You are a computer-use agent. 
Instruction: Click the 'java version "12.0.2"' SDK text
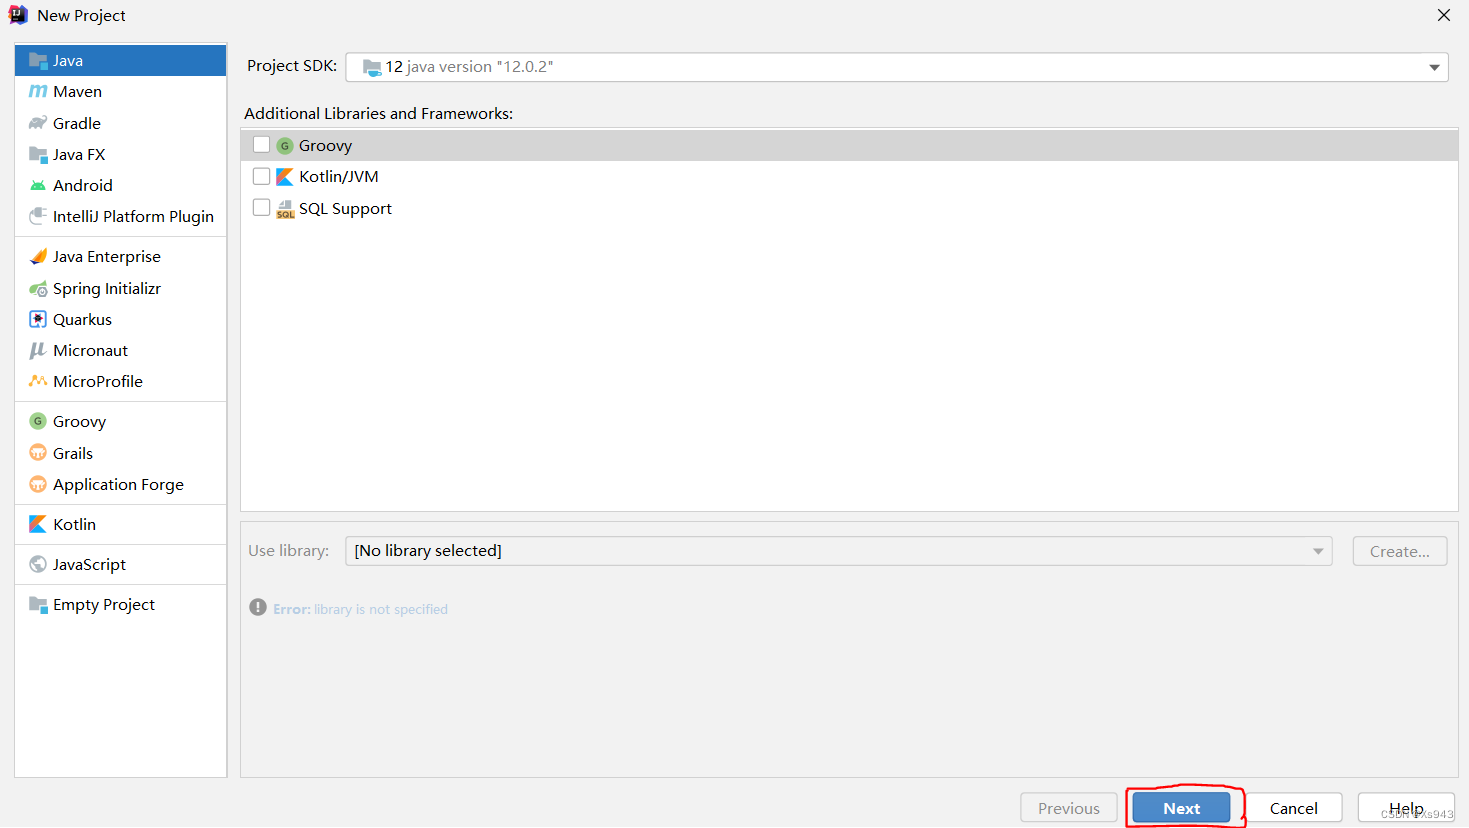[480, 67]
